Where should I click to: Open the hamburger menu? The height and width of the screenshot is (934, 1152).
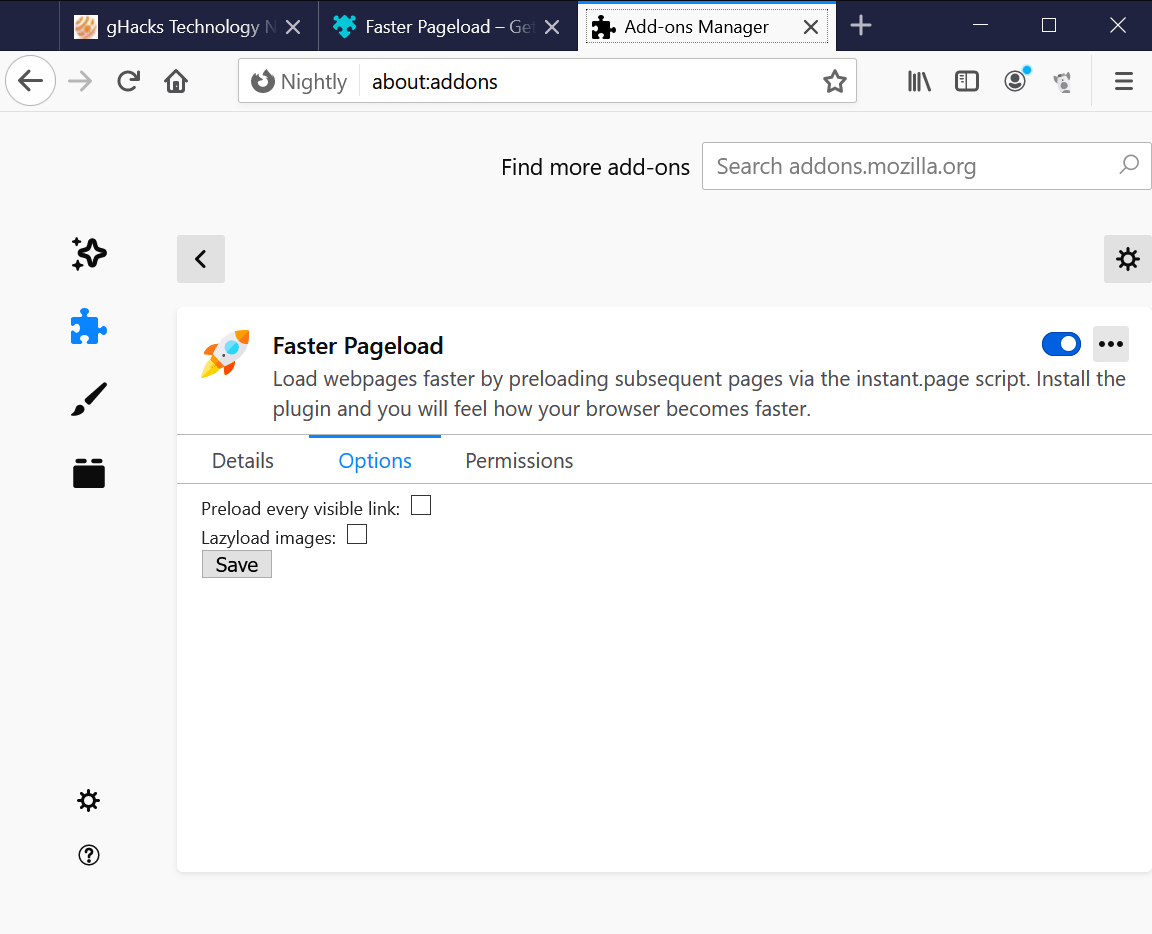click(x=1123, y=81)
